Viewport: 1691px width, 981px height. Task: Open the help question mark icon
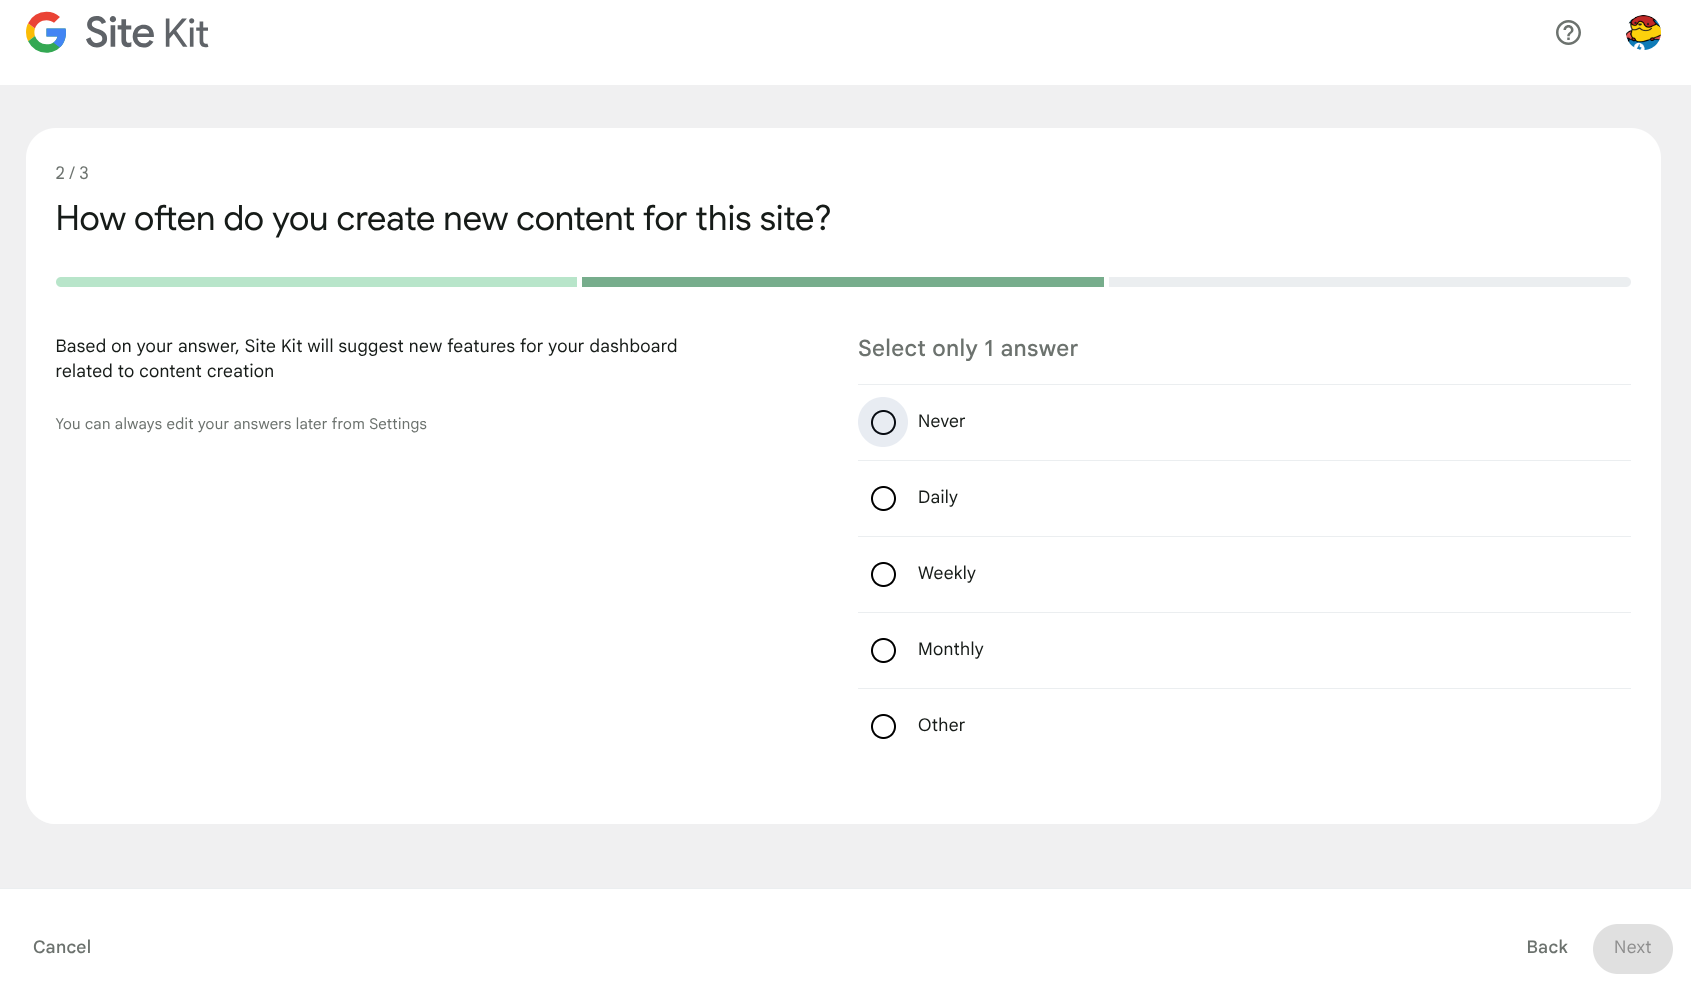(x=1568, y=33)
